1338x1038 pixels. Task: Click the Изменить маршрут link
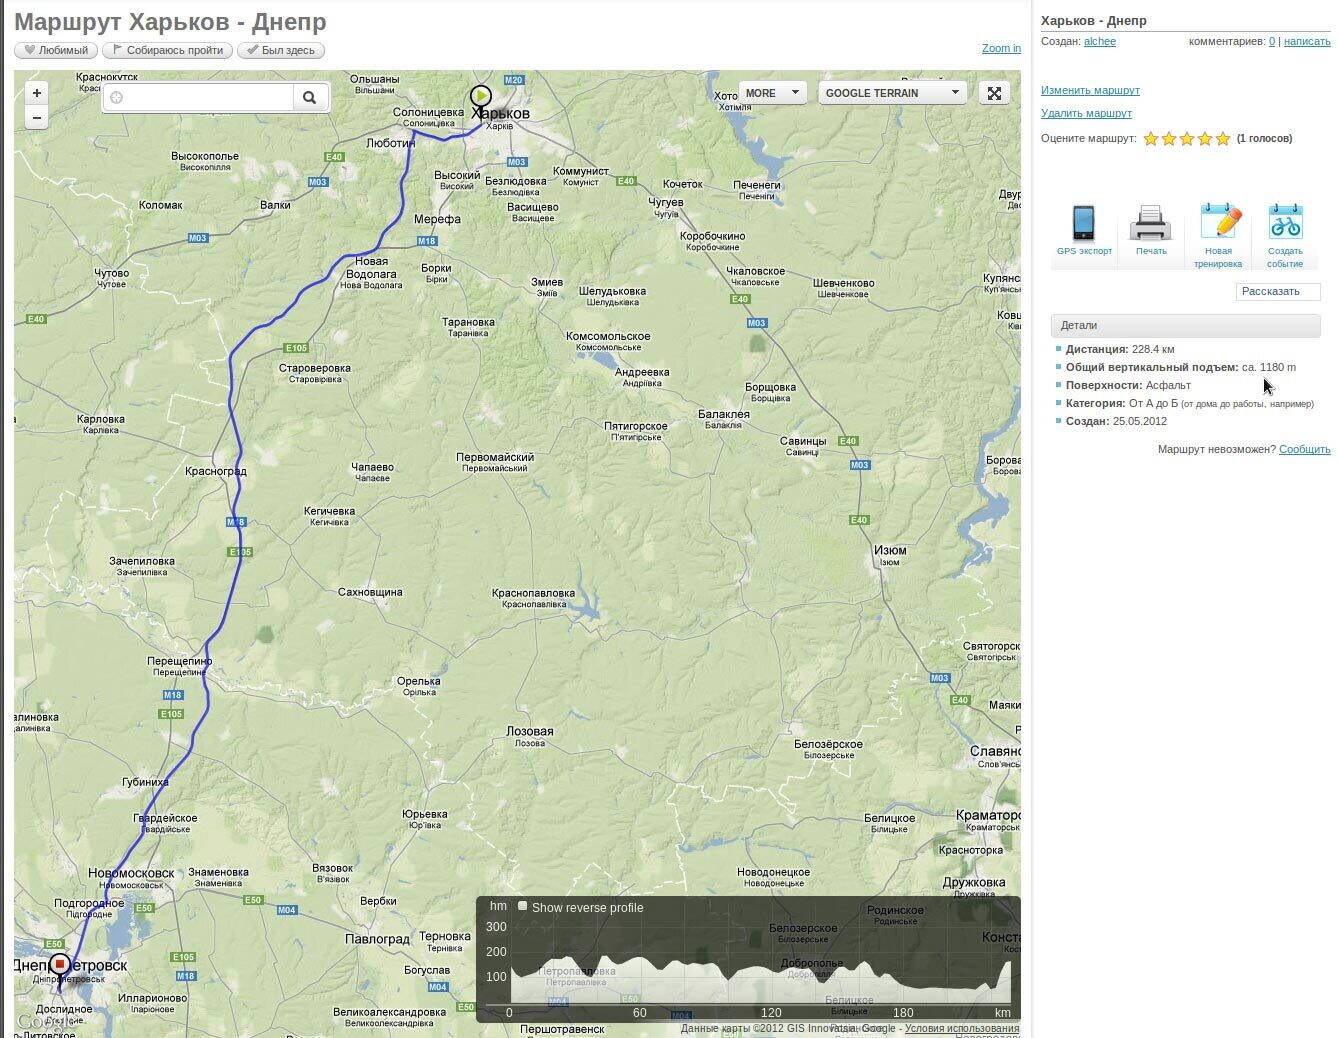[x=1090, y=90]
